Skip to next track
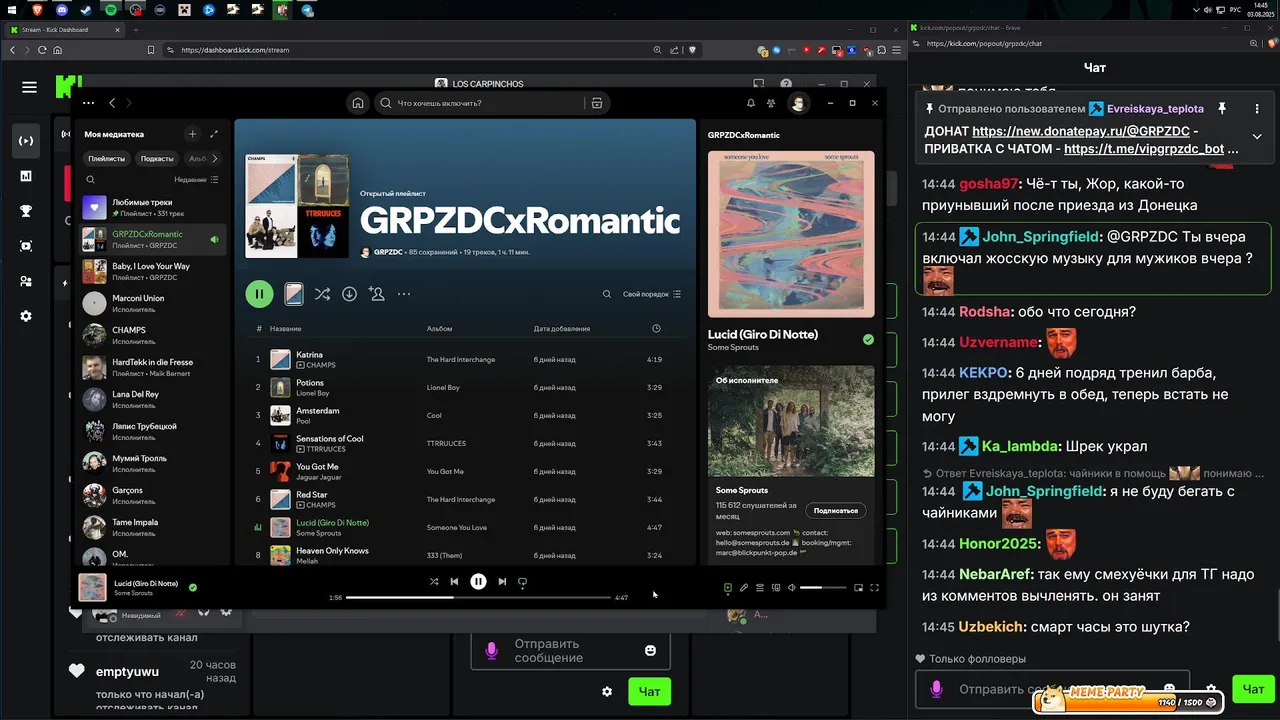 [x=502, y=581]
